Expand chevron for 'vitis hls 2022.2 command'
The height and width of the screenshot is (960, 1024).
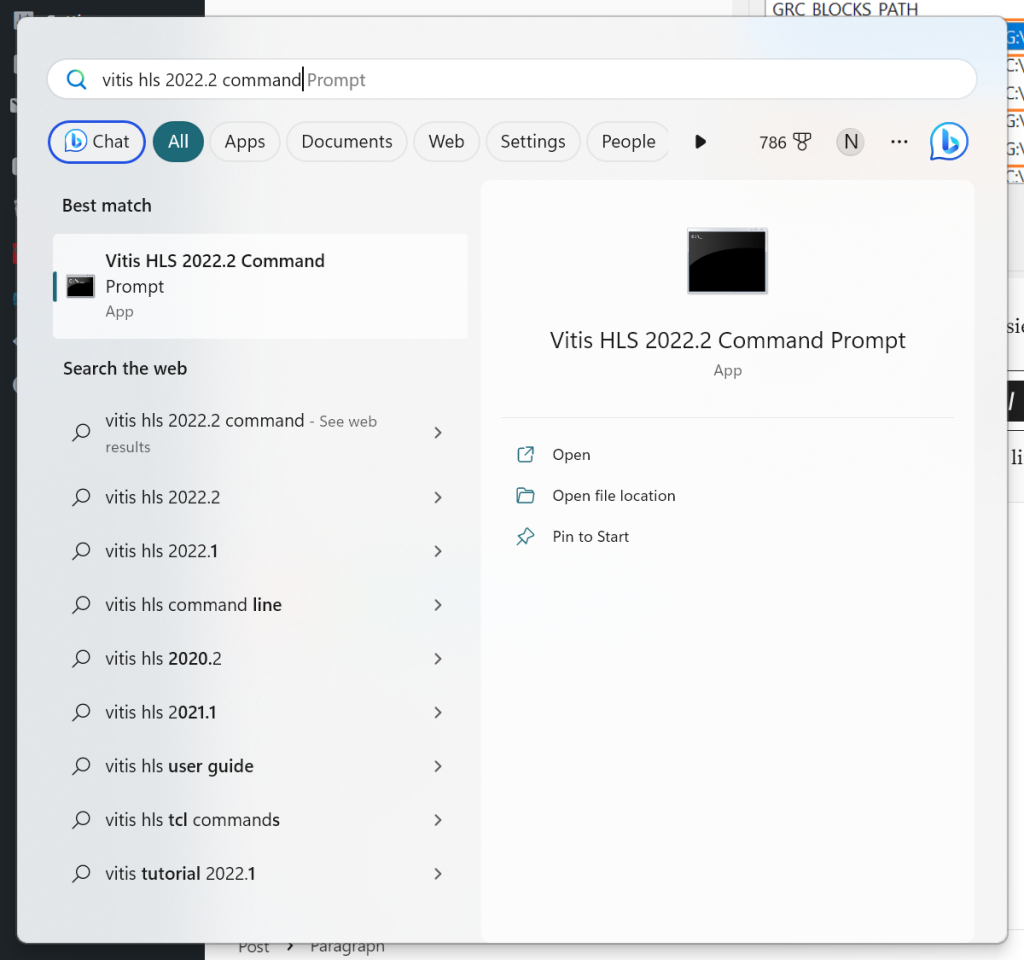438,433
